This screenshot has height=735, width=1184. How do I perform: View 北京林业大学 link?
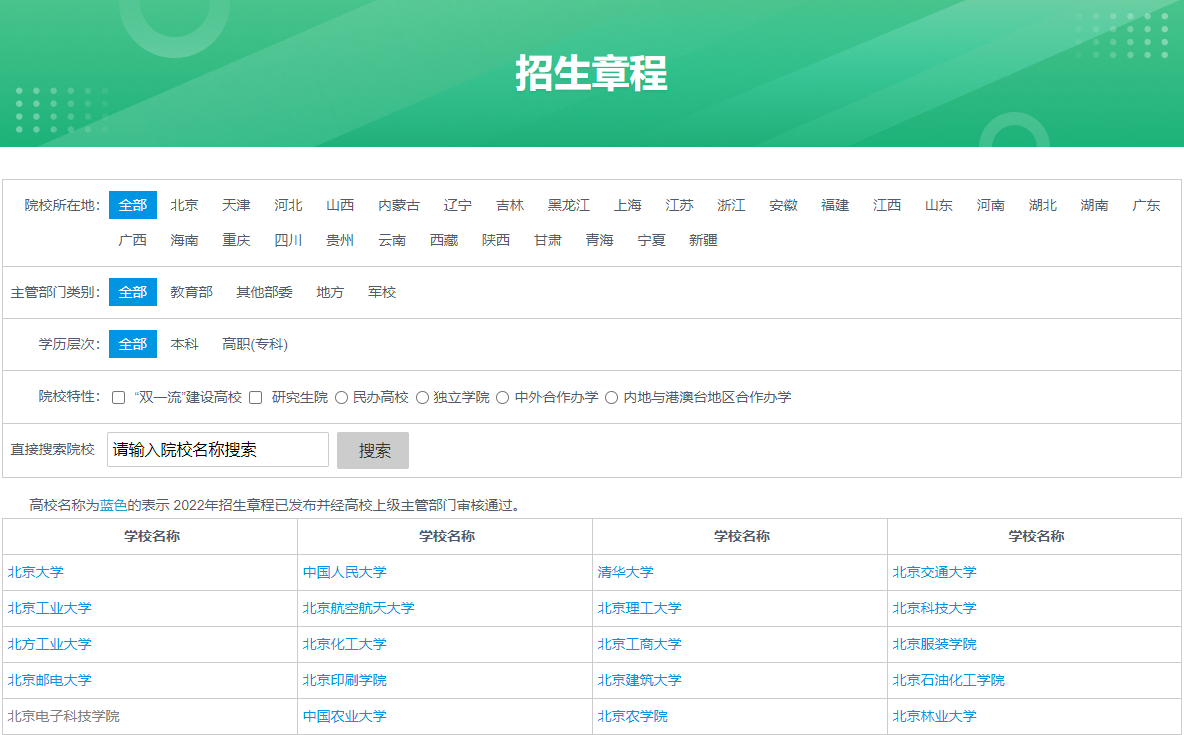(x=935, y=716)
